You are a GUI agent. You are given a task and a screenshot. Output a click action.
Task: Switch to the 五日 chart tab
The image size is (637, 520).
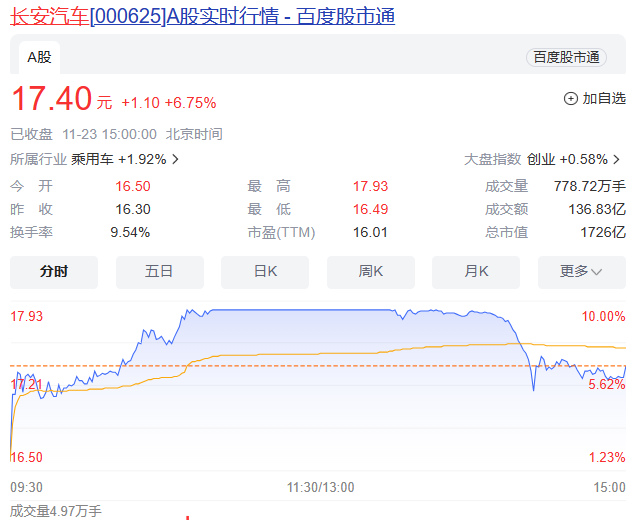159,272
